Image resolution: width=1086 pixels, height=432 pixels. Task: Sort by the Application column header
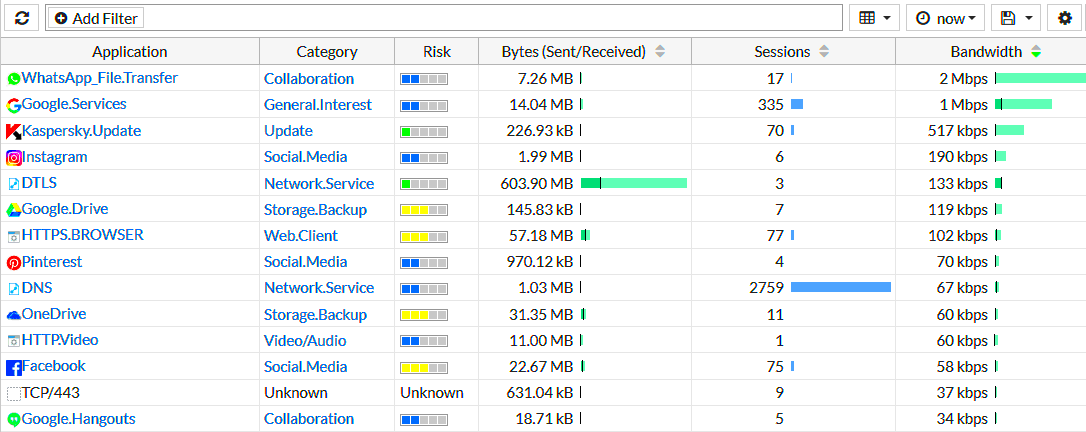click(x=130, y=51)
